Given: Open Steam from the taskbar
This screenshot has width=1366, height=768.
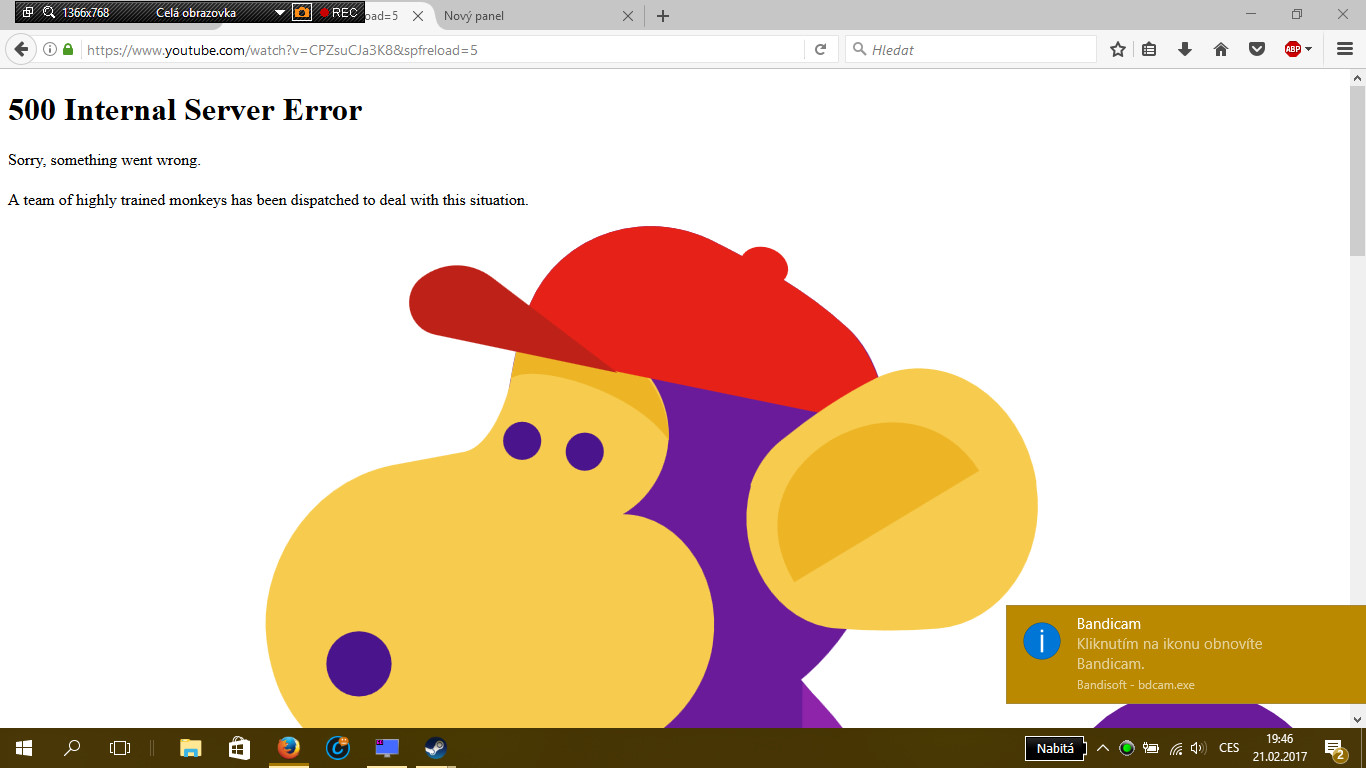Looking at the screenshot, I should [x=435, y=748].
